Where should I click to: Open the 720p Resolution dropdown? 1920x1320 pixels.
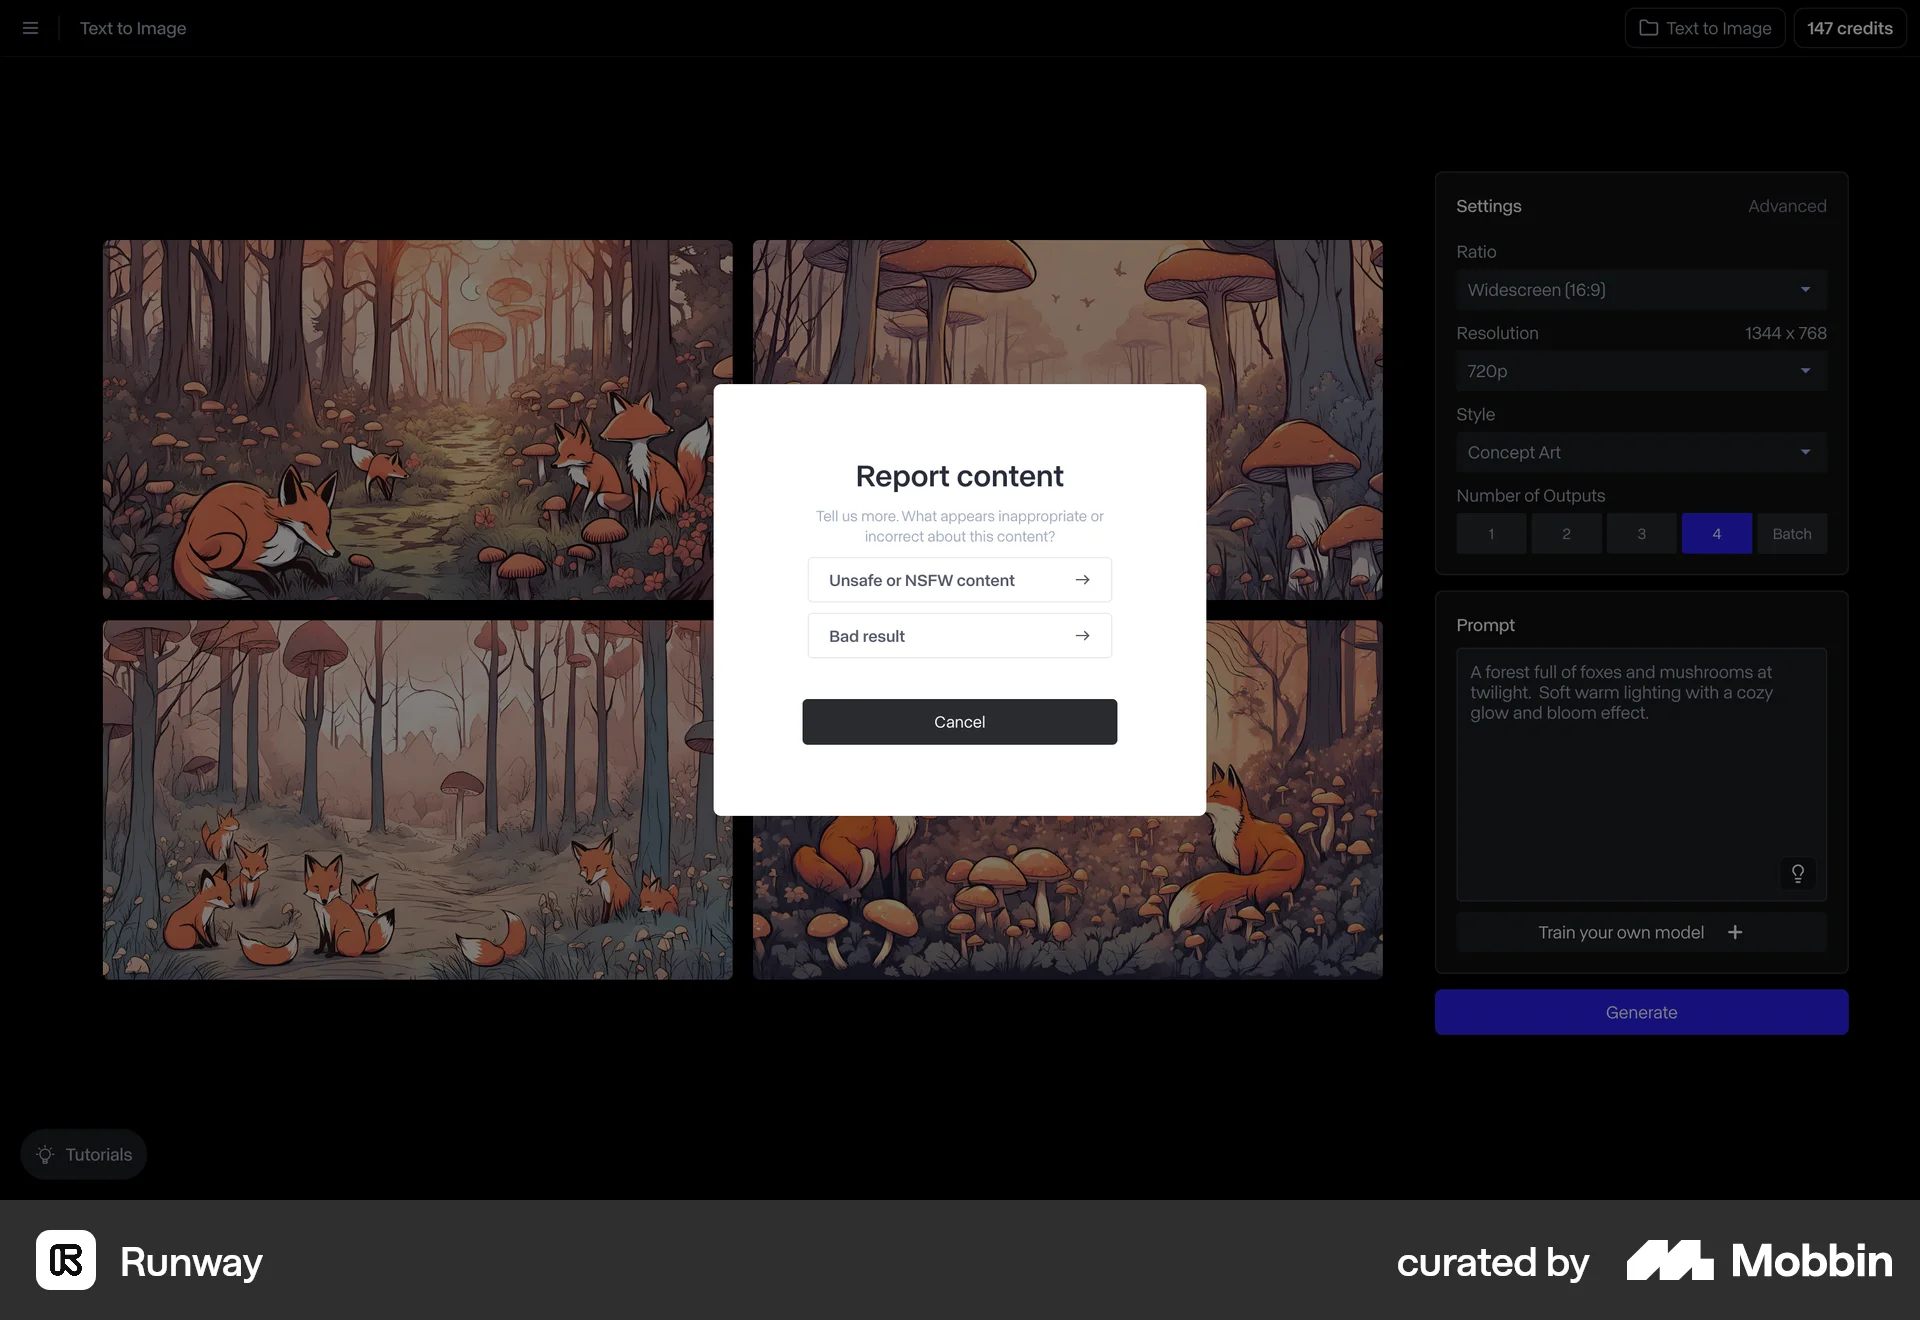click(1640, 371)
